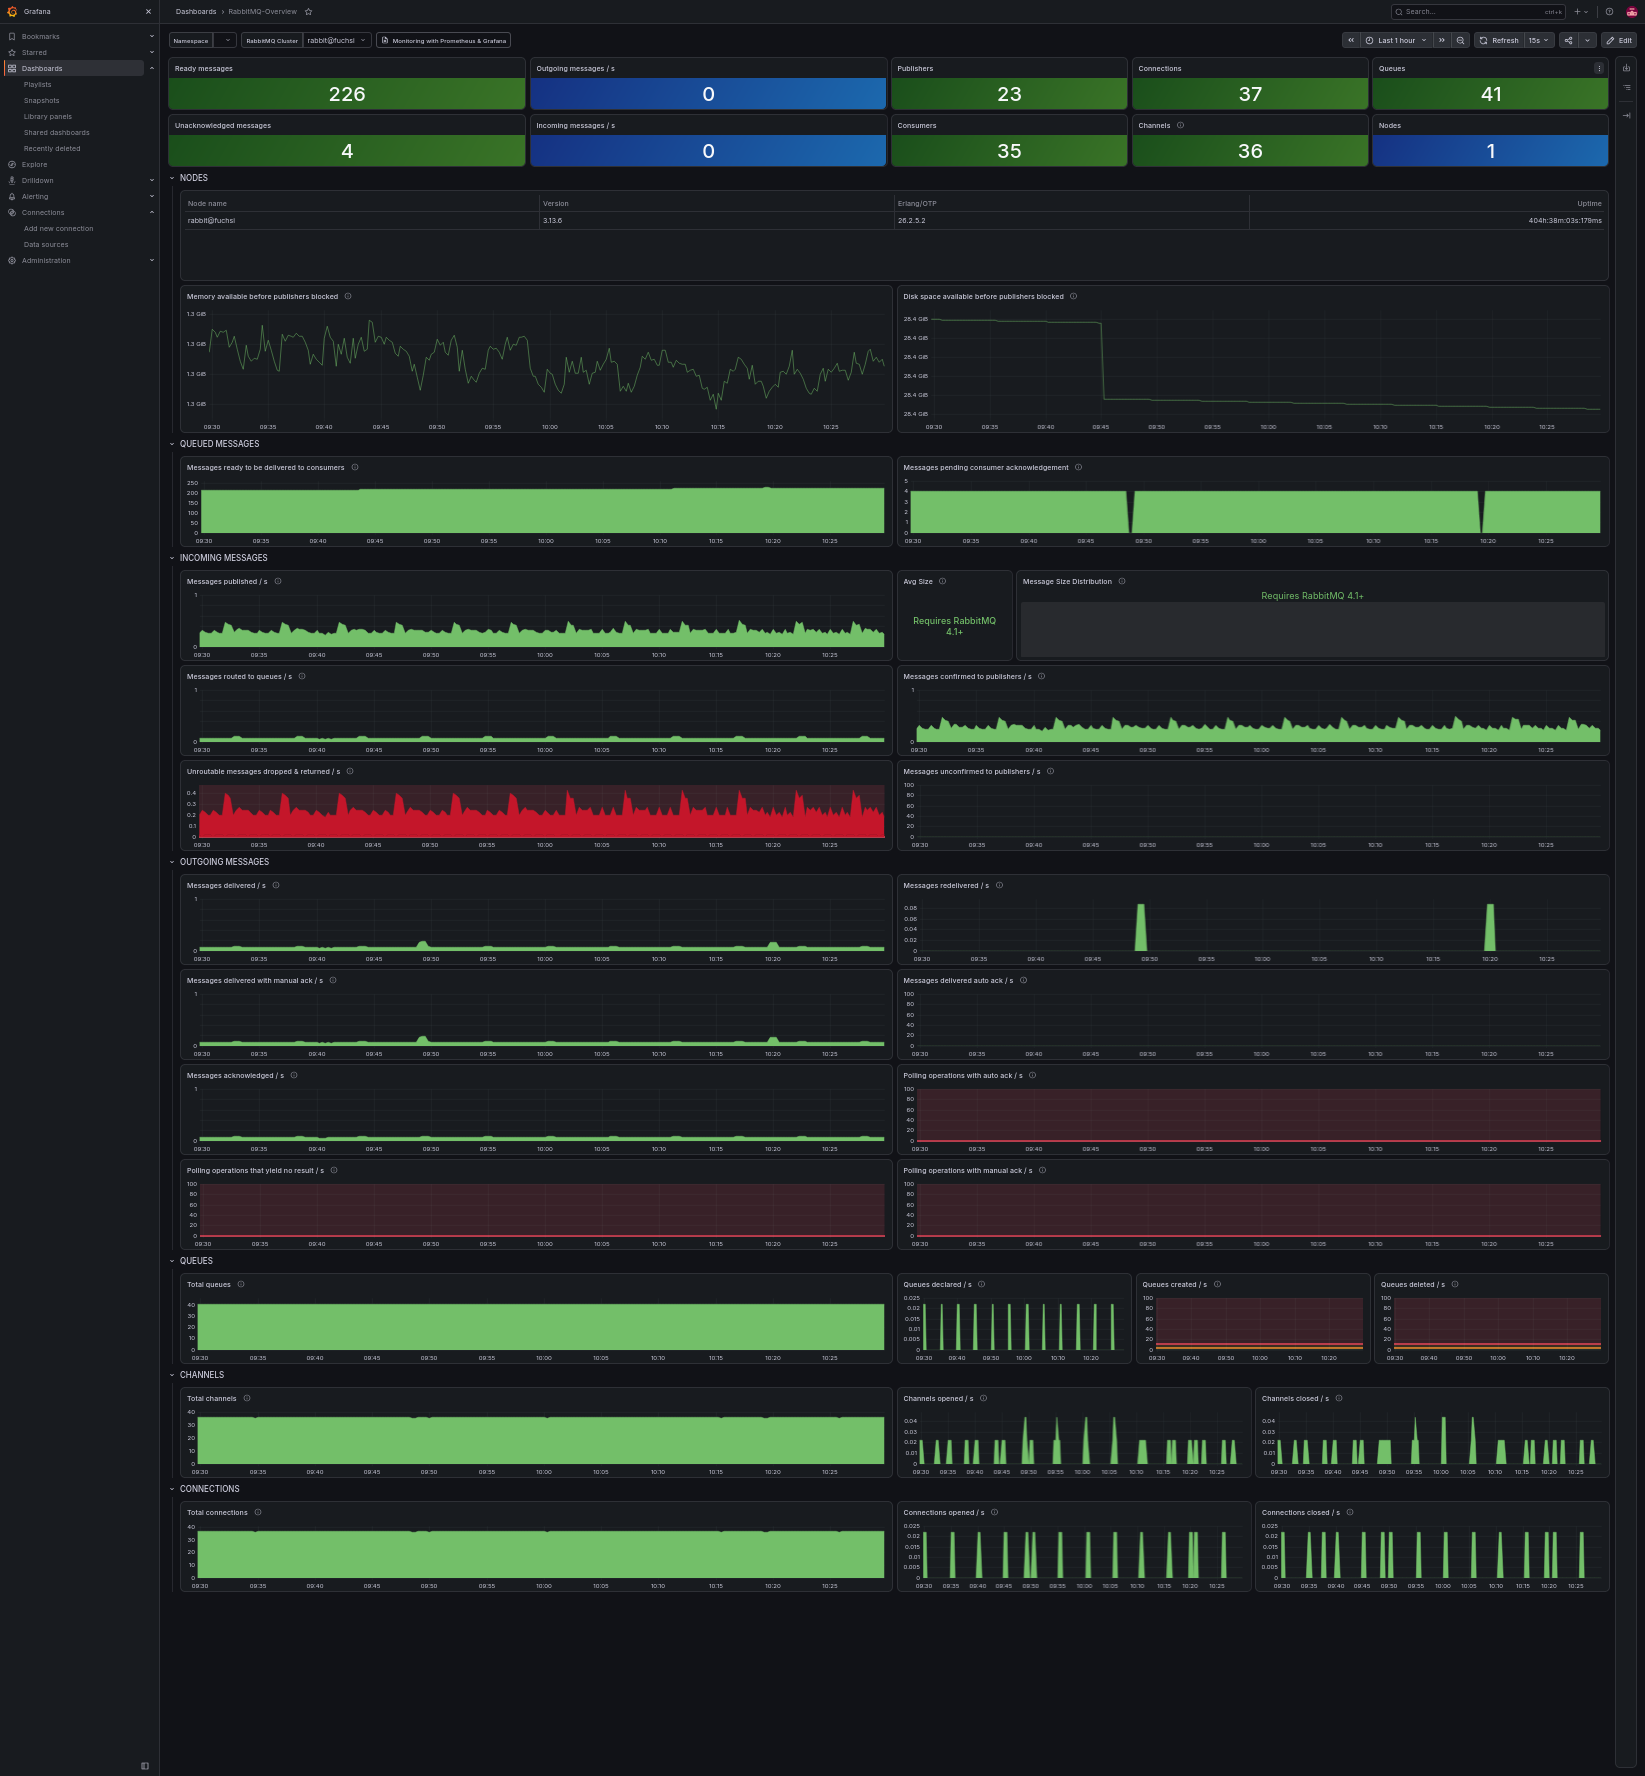Open the Queues panel three-dot menu
Viewport: 1645px width, 1776px height.
tap(1599, 68)
